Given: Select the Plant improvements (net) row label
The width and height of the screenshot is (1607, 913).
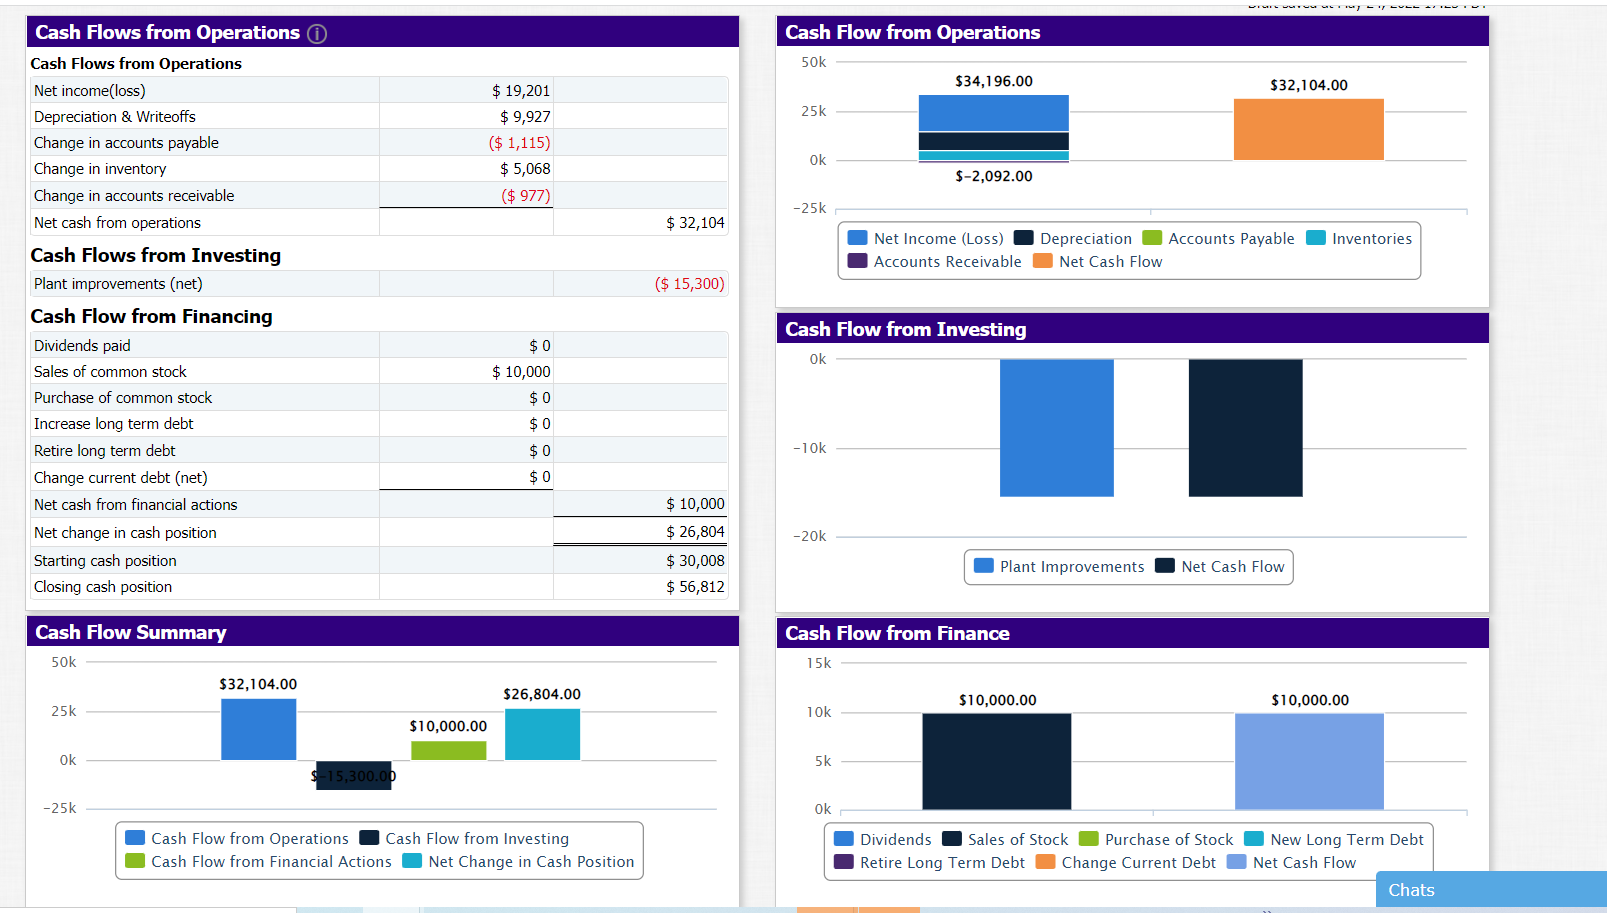Looking at the screenshot, I should coord(118,283).
